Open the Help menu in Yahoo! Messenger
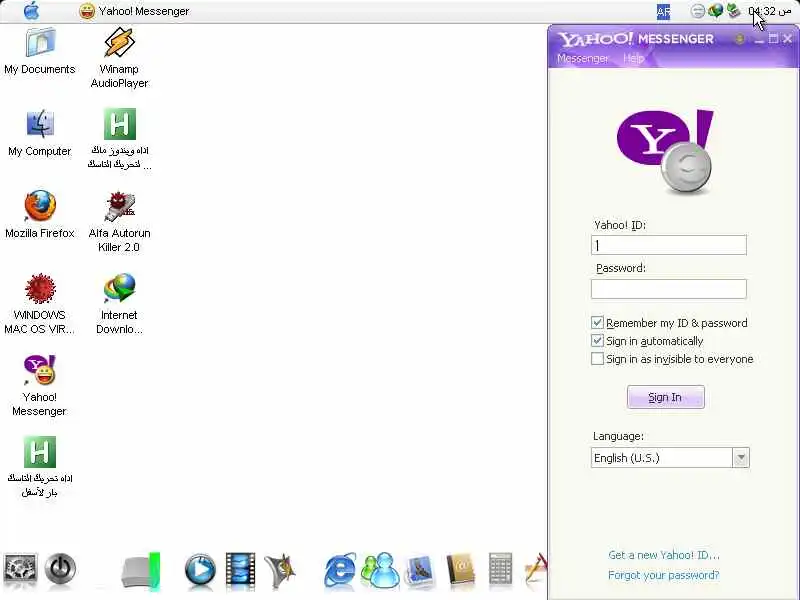This screenshot has height=600, width=800. 633,58
